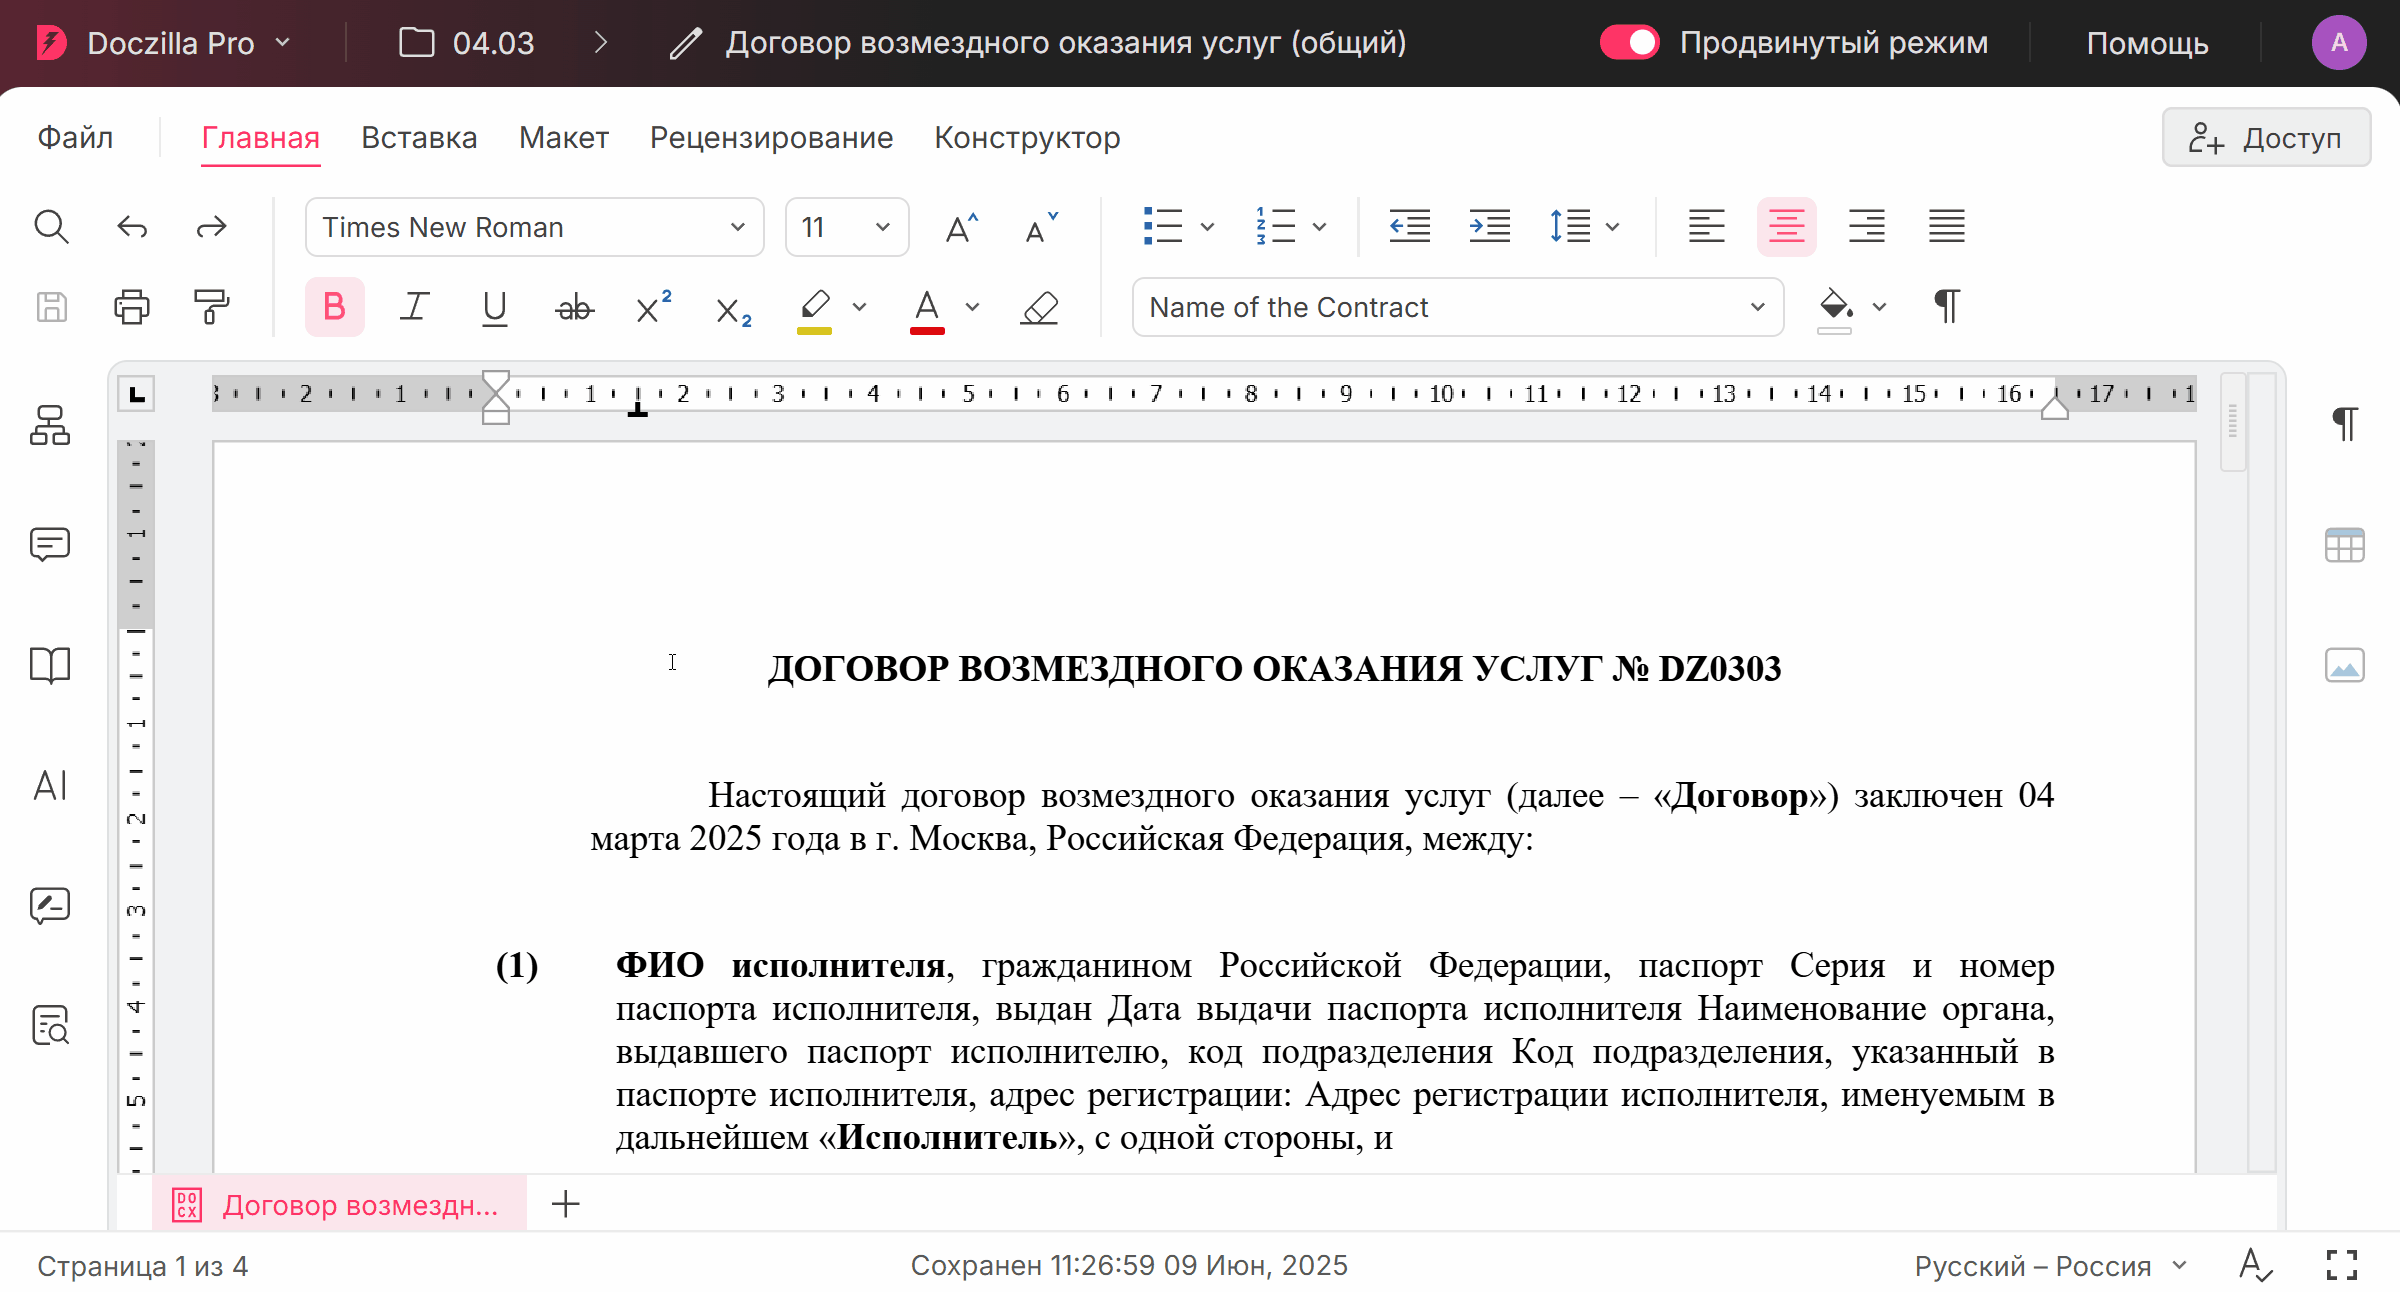Open the Name of the Contract style dropdown

tap(1458, 307)
